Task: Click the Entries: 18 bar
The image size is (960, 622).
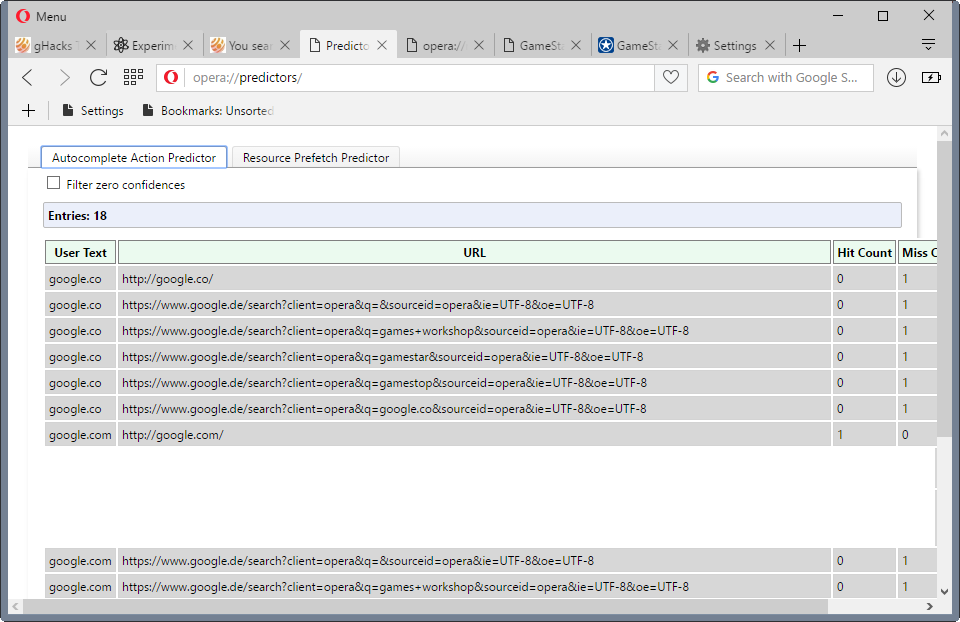Action: tap(472, 215)
